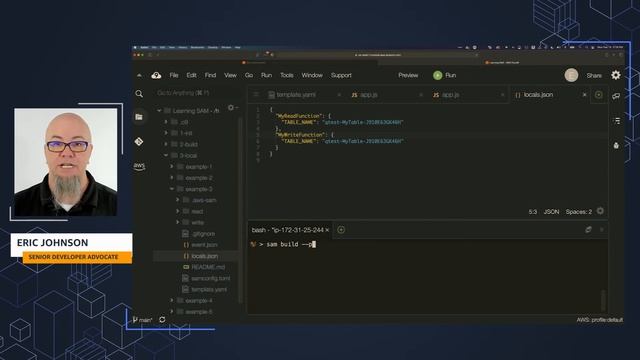Open README.md in the file tree
Screen dimensions: 640x360
208,267
